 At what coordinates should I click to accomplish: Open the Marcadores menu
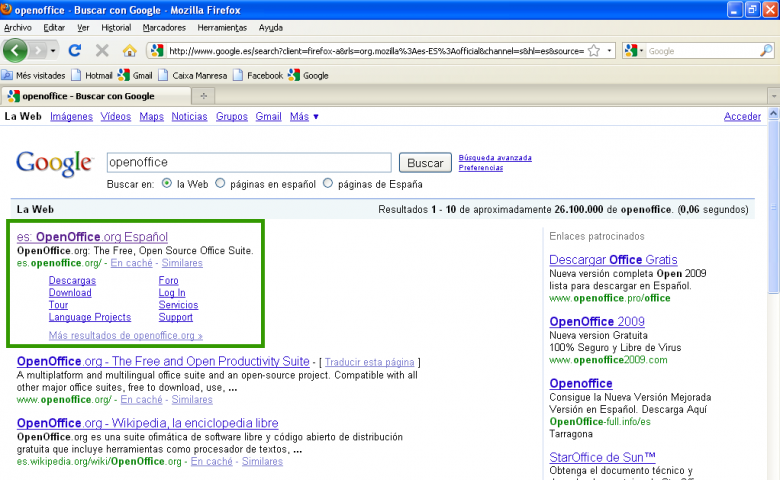point(164,28)
